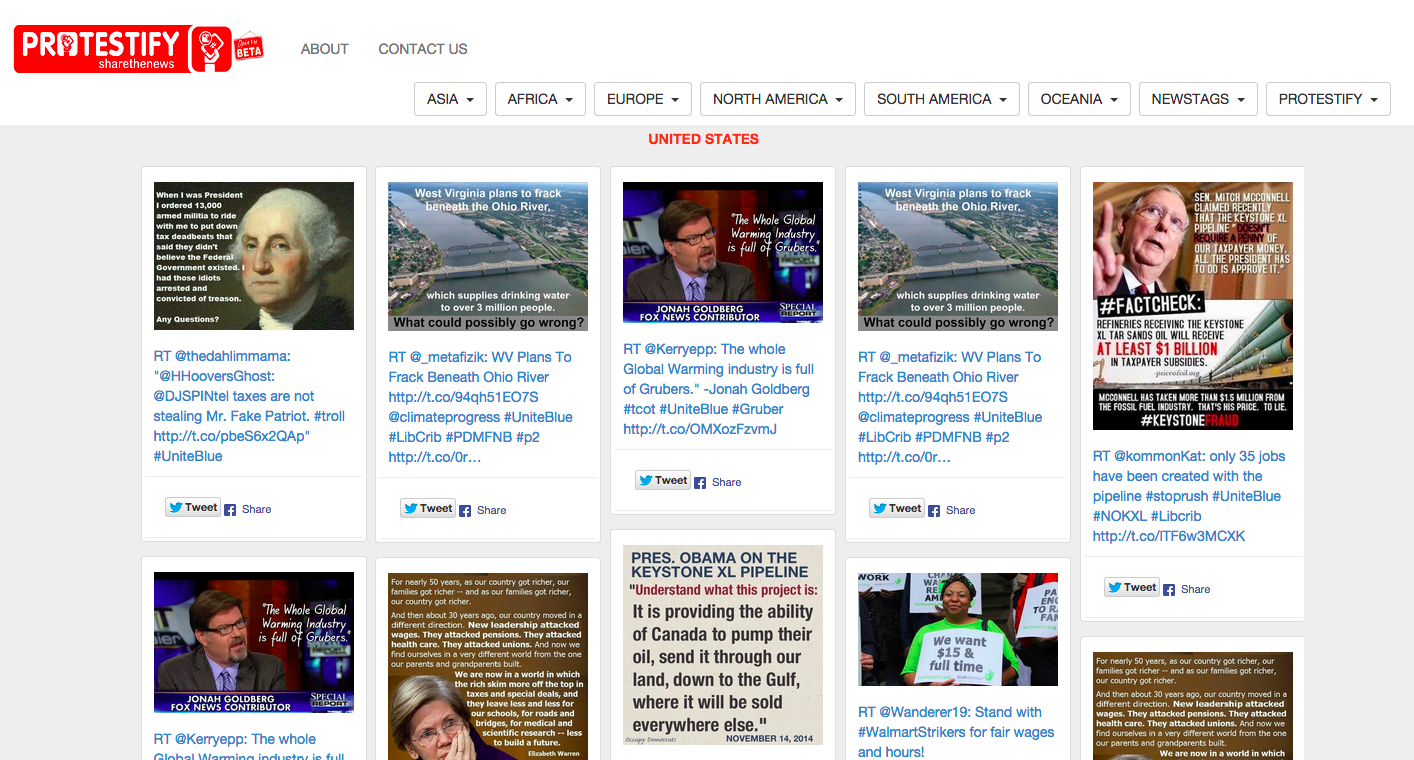The image size is (1414, 760).
Task: Tweet the McConnell Keystone post
Action: (1132, 588)
